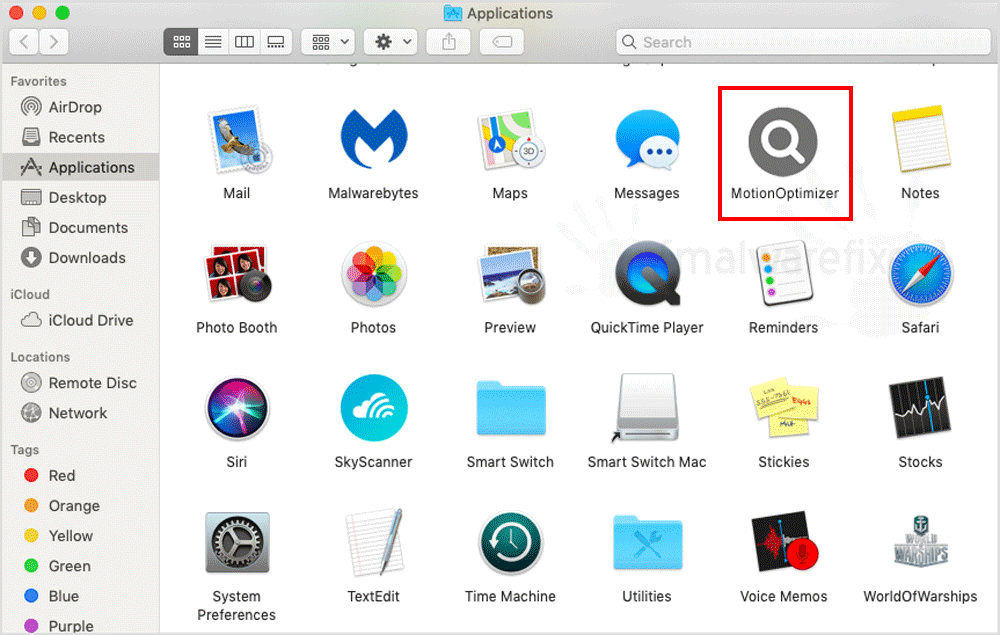The width and height of the screenshot is (1000, 635).
Task: Switch to column view
Action: click(x=244, y=42)
